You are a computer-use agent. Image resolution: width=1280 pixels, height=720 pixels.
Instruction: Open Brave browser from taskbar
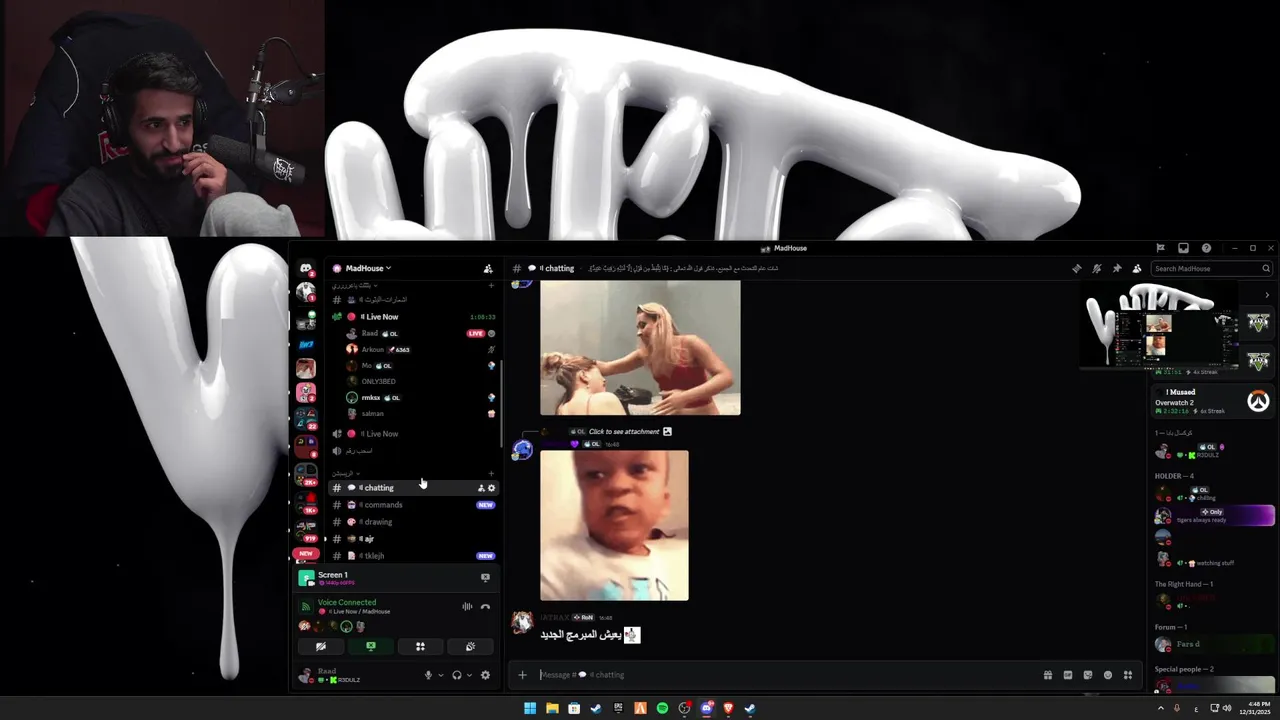pyautogui.click(x=728, y=708)
